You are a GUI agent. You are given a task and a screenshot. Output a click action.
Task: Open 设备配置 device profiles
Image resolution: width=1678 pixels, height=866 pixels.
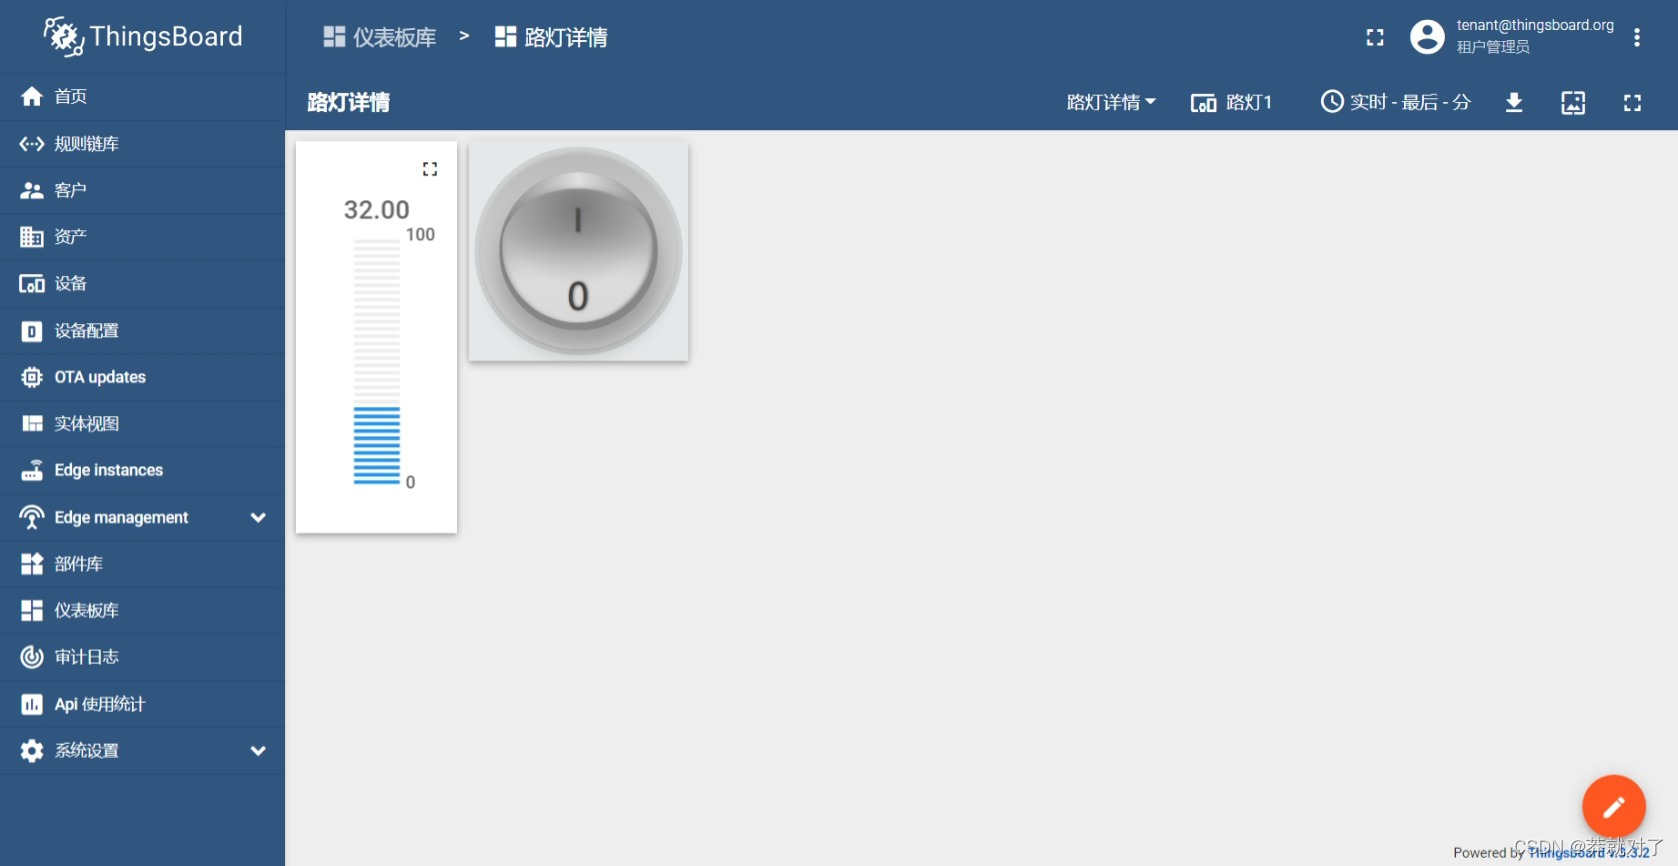tap(142, 331)
